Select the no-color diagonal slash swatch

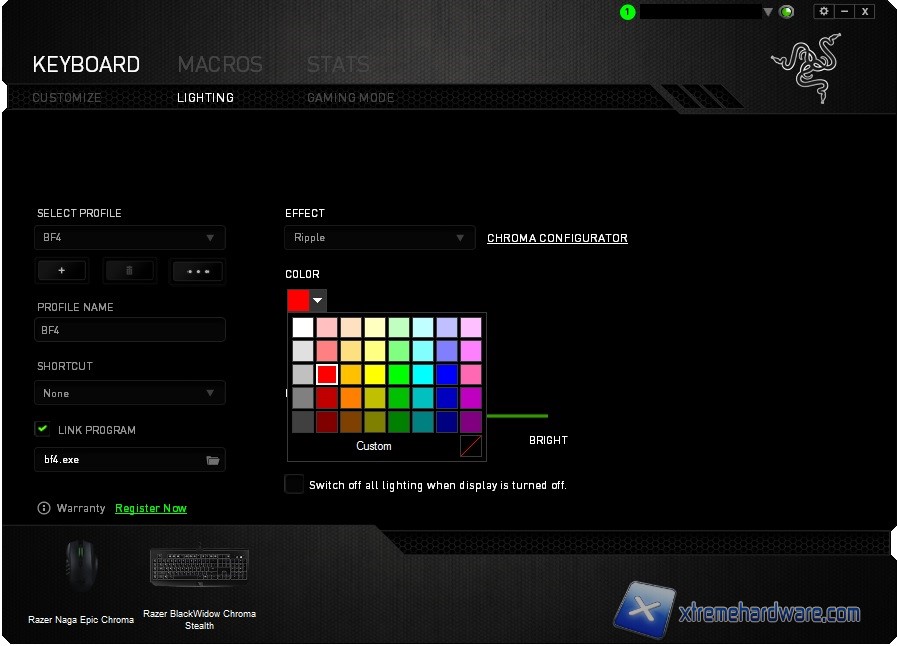(x=470, y=446)
